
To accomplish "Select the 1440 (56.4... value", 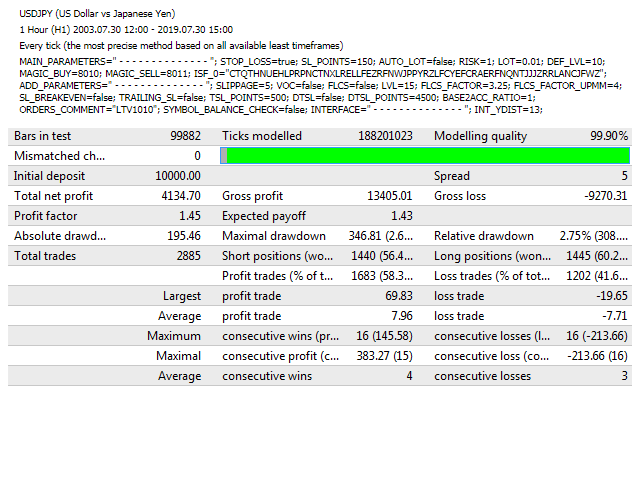I will 382,256.
